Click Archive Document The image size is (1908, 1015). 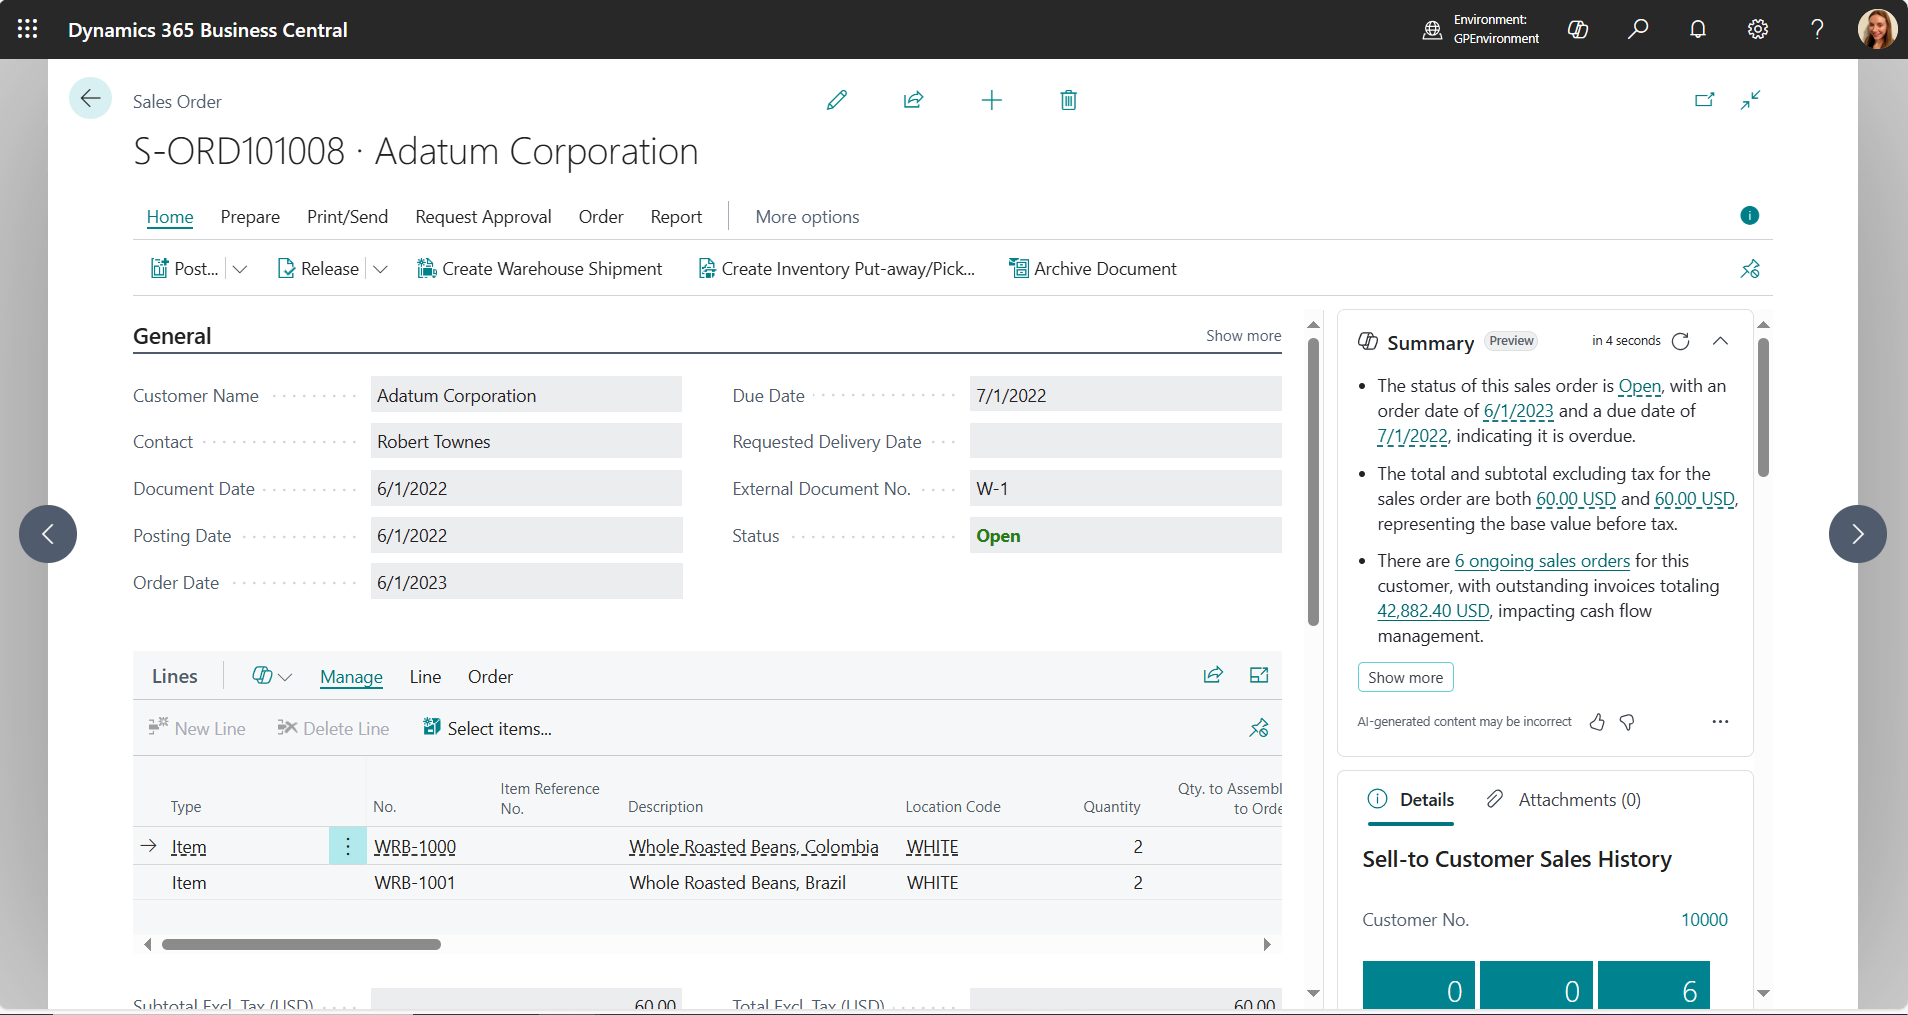[x=1093, y=269]
